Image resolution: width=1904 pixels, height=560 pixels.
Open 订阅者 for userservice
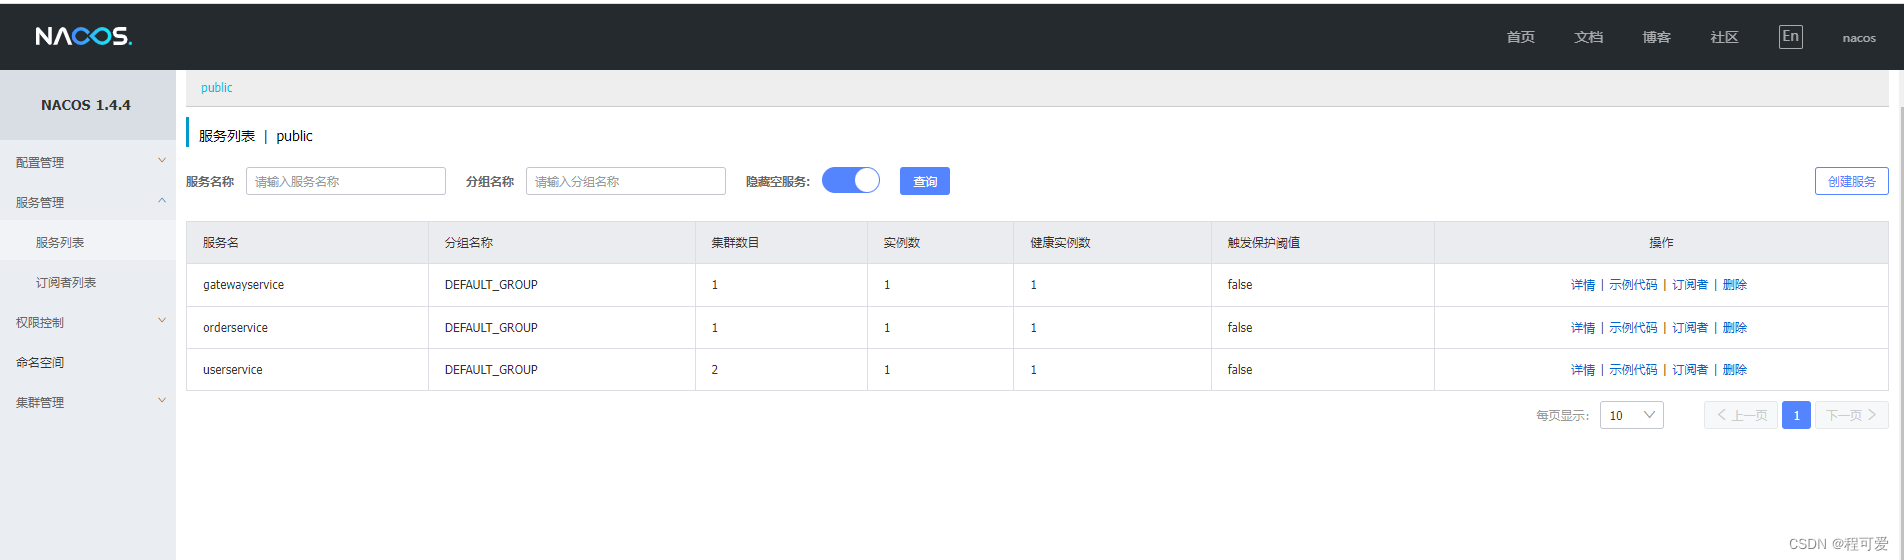[1690, 370]
